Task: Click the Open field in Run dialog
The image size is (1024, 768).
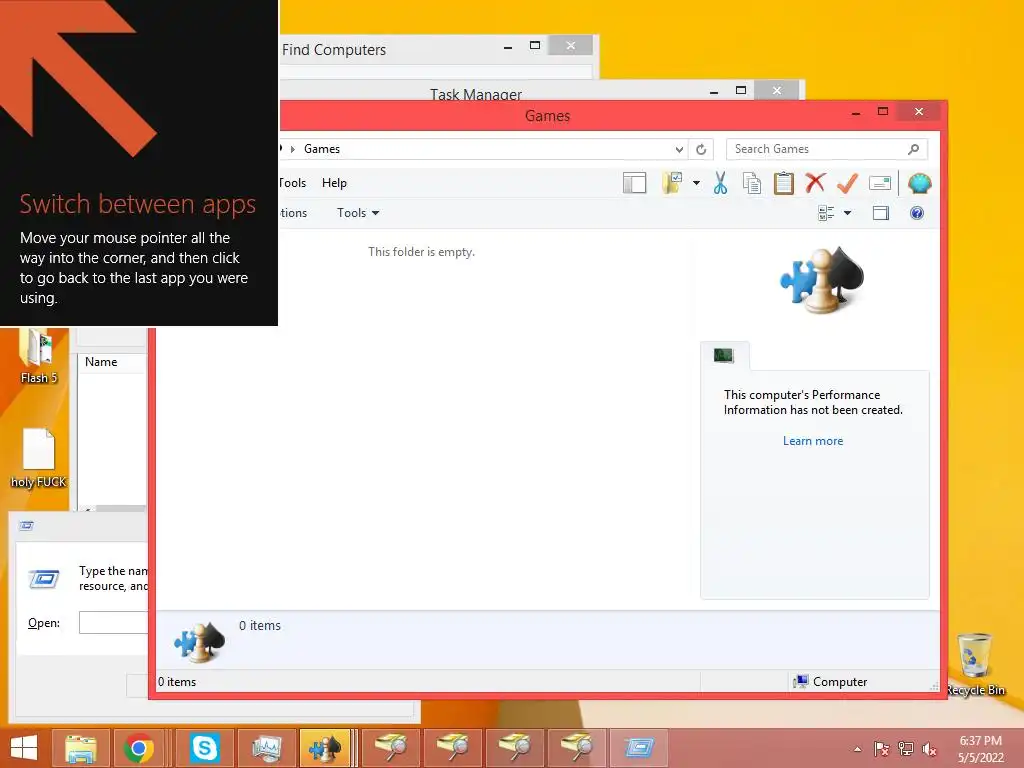Action: [114, 622]
